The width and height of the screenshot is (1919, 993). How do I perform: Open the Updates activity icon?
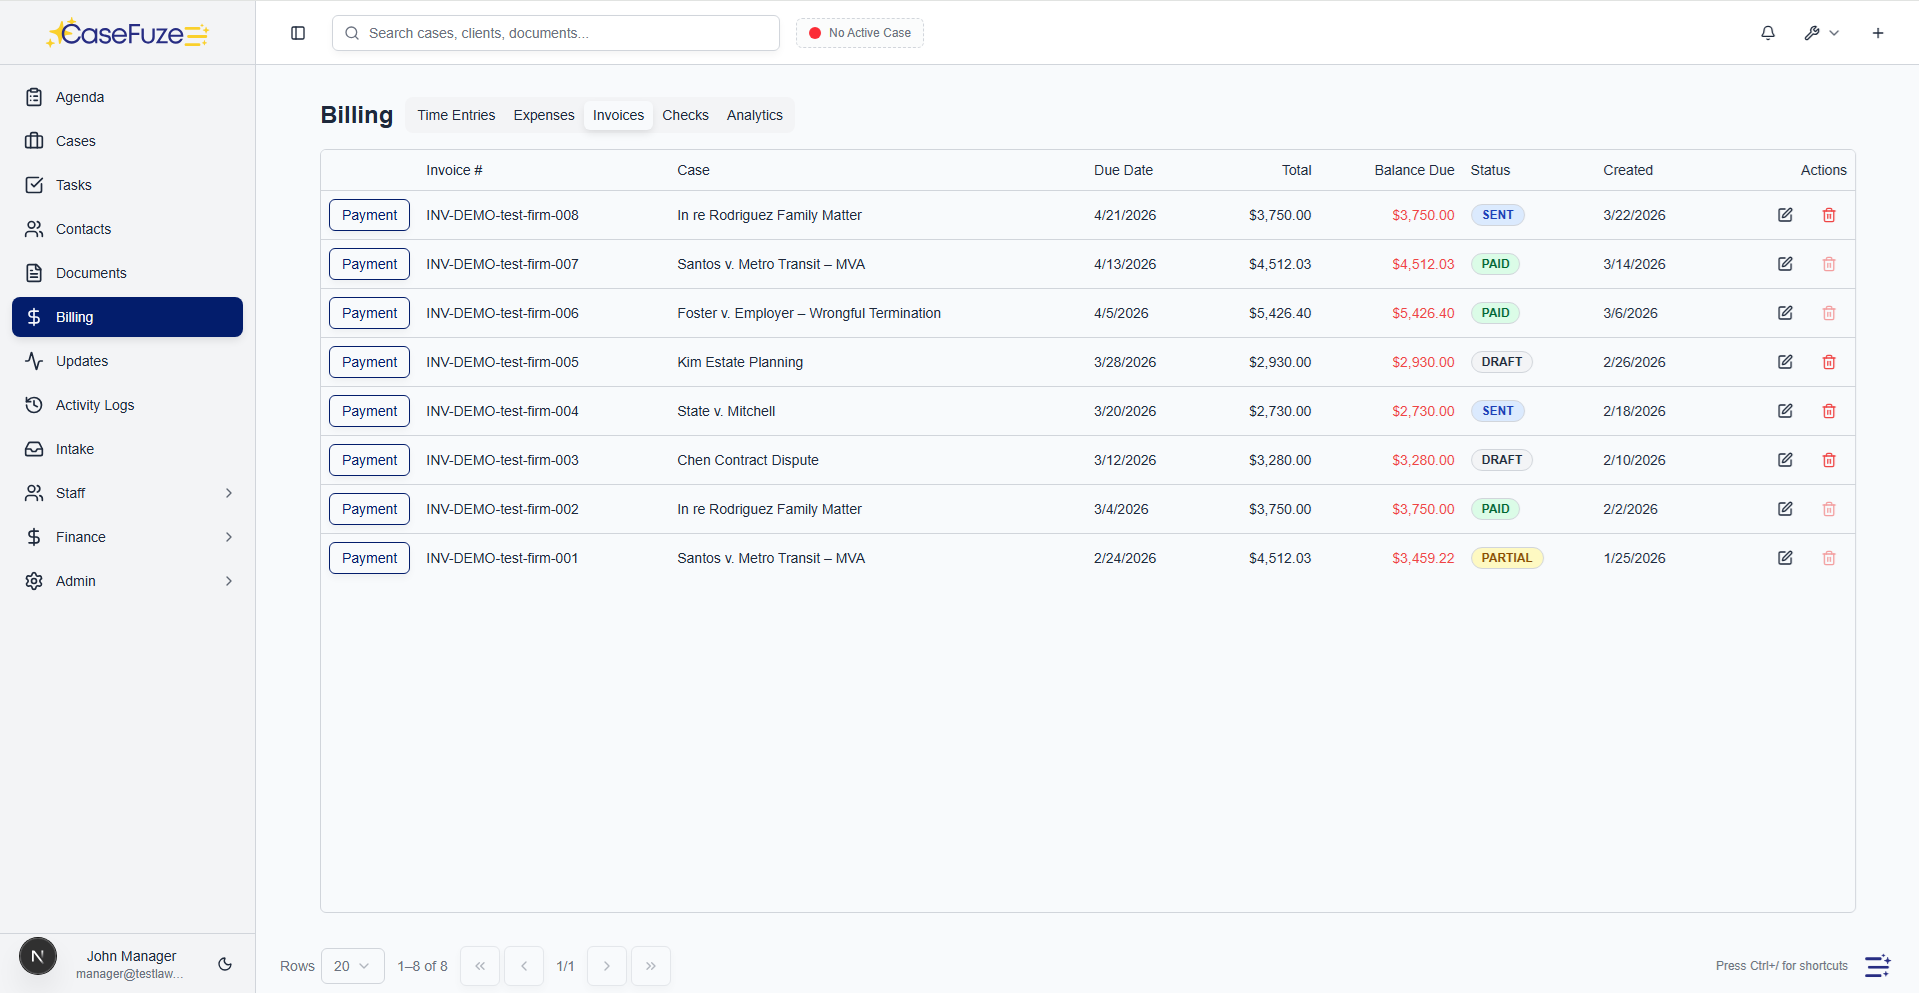coord(35,361)
